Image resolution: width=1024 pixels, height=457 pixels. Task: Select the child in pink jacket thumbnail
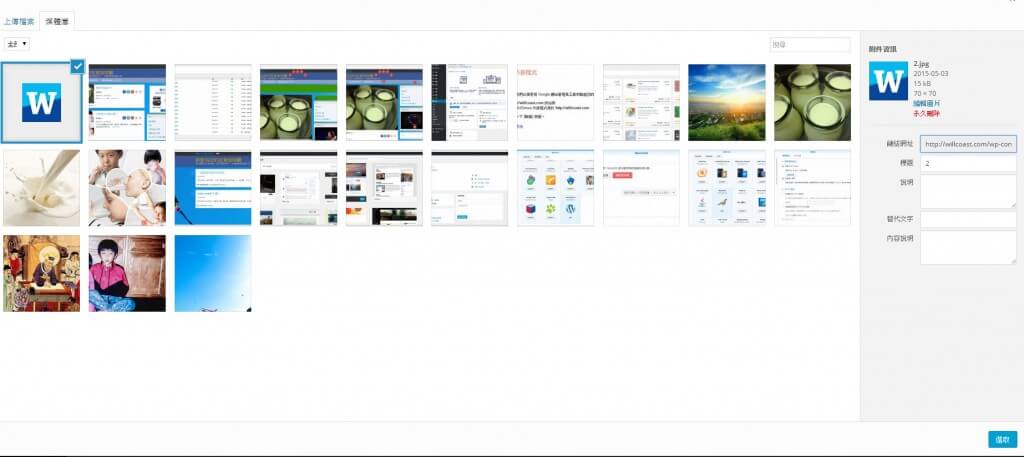coord(127,273)
